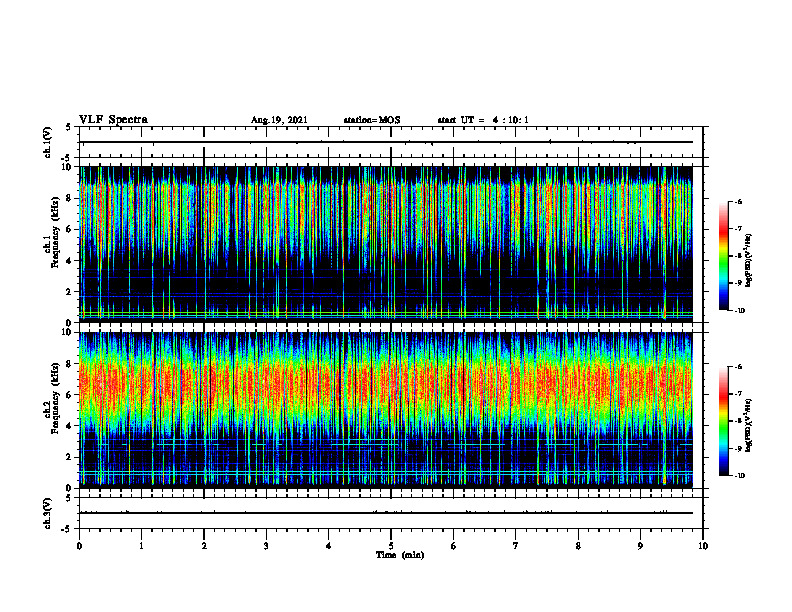Select the date label "Aug.19, 2021"
792x612 pixels.
(x=279, y=120)
